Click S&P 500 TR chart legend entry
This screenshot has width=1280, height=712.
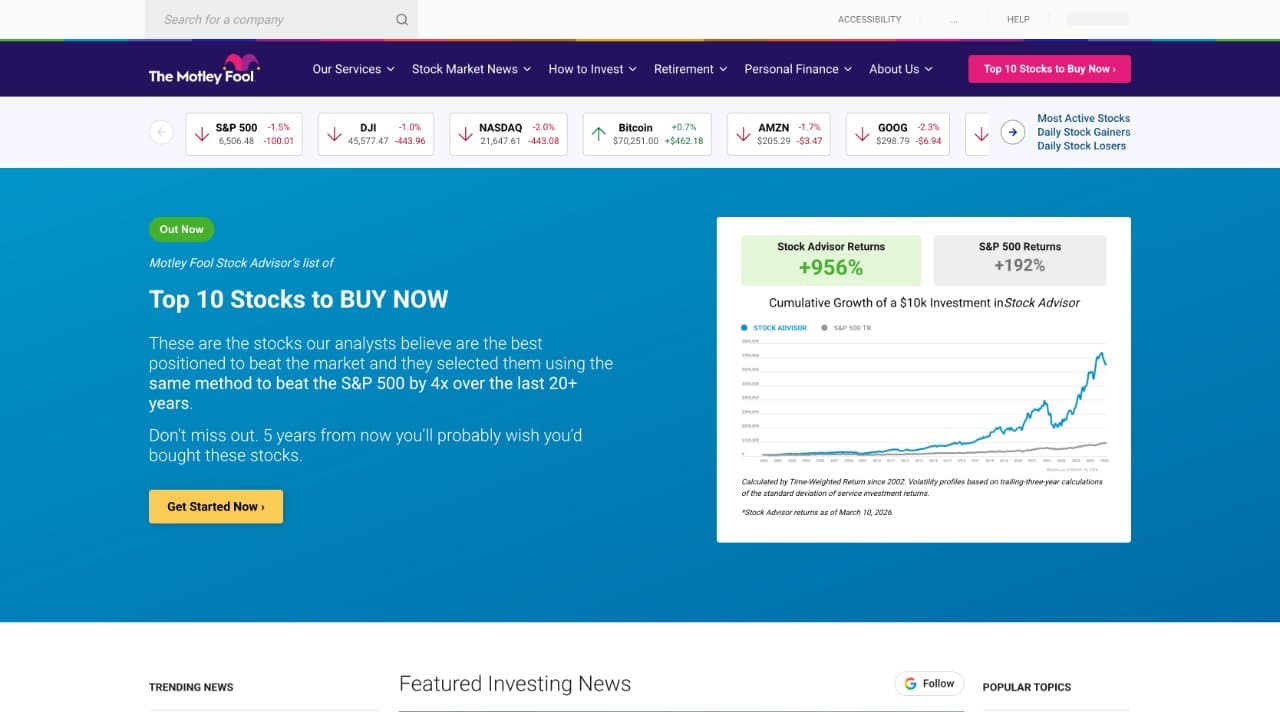tap(846, 328)
